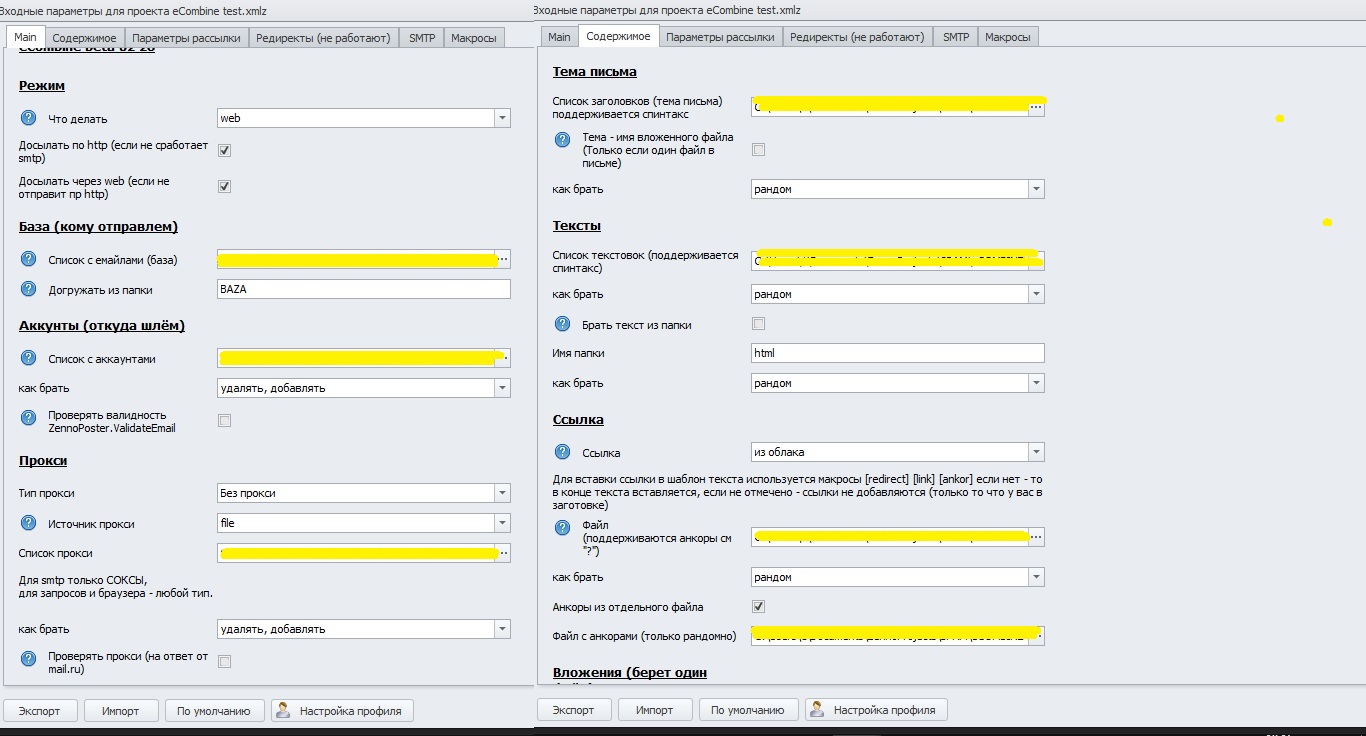Click Импорт button in Main-tab window

(x=120, y=711)
